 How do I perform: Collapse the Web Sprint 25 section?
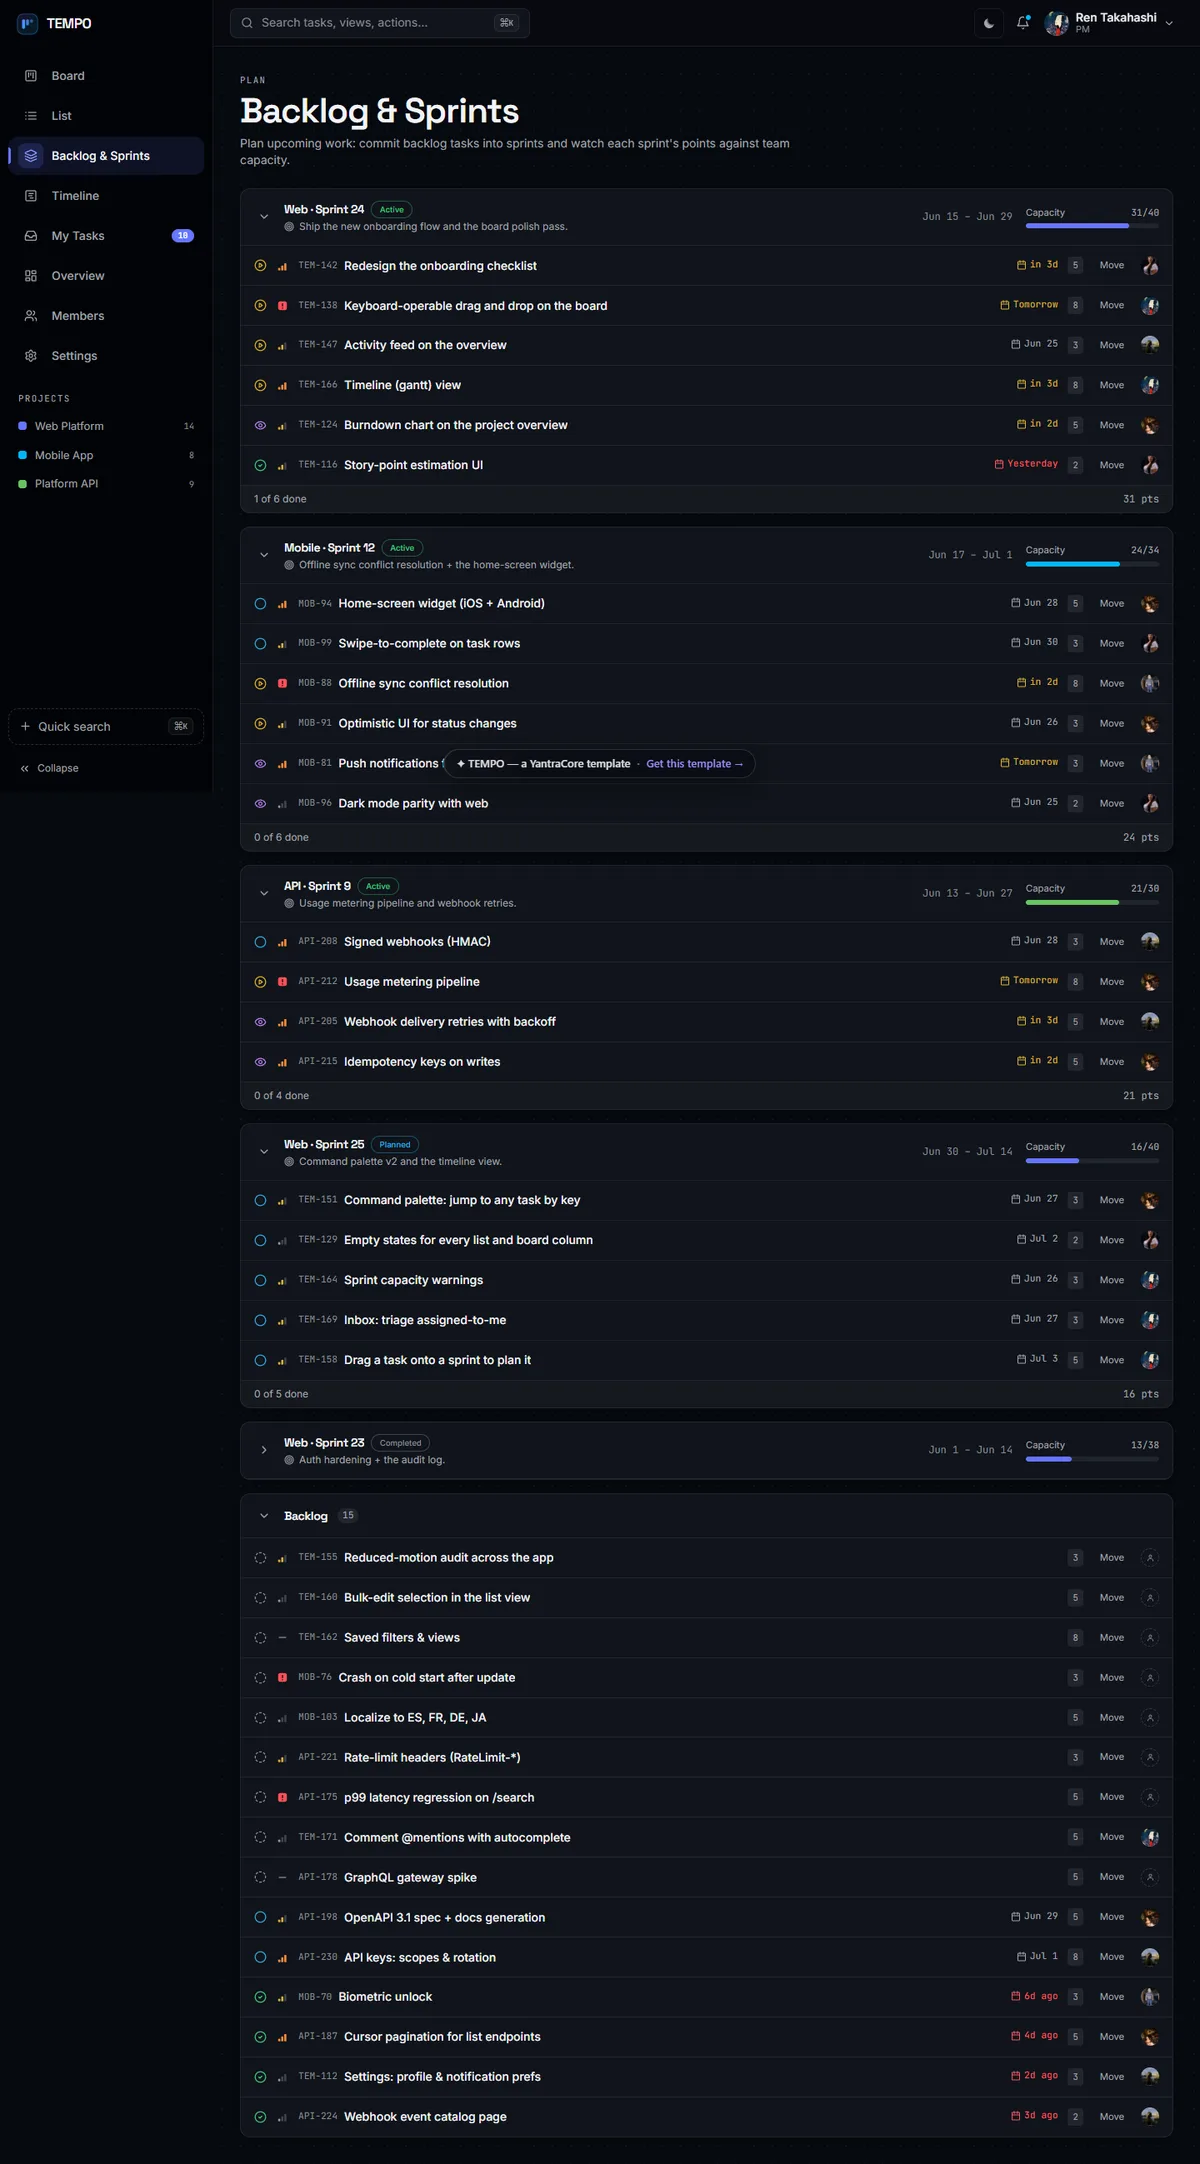[264, 1152]
